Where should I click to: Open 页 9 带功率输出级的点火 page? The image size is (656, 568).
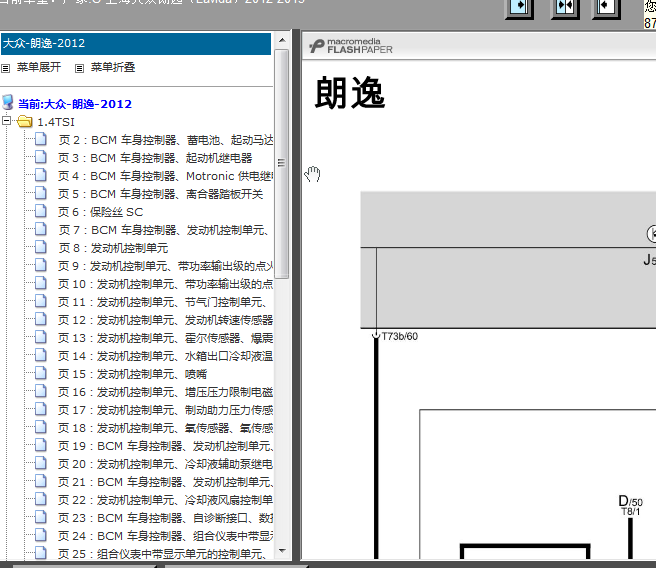coord(166,266)
